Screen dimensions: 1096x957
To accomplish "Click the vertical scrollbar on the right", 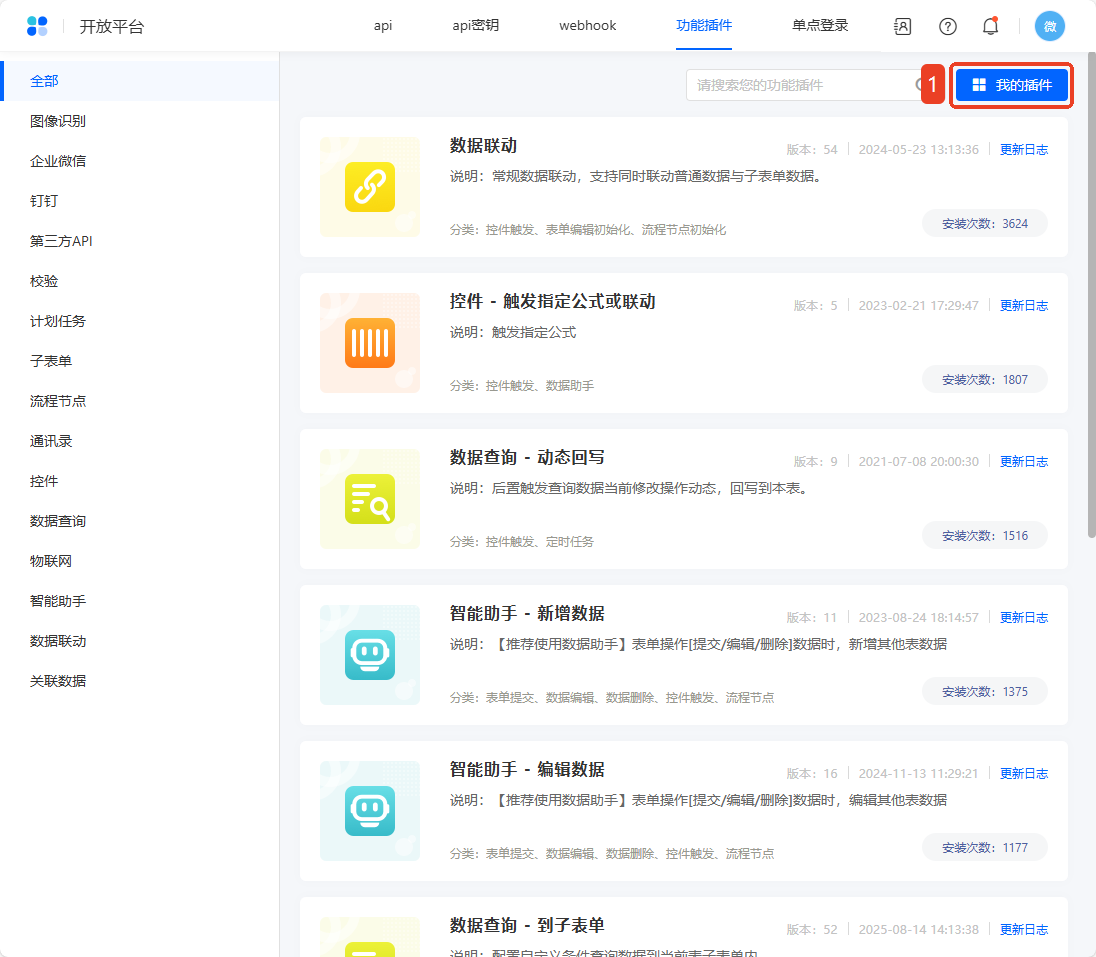I will click(1090, 300).
